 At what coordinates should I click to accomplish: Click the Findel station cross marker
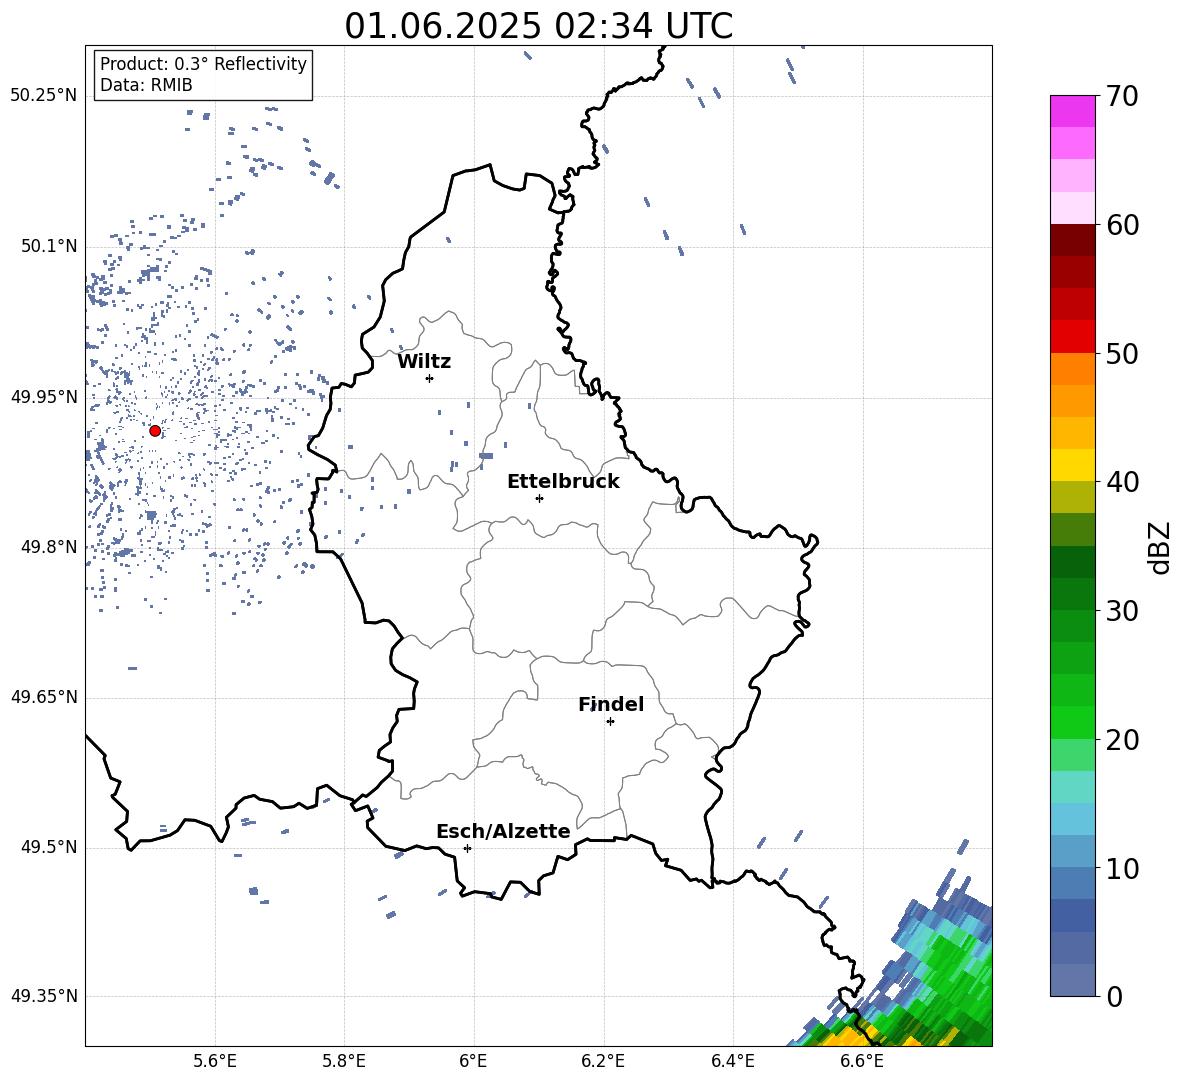pyautogui.click(x=610, y=721)
